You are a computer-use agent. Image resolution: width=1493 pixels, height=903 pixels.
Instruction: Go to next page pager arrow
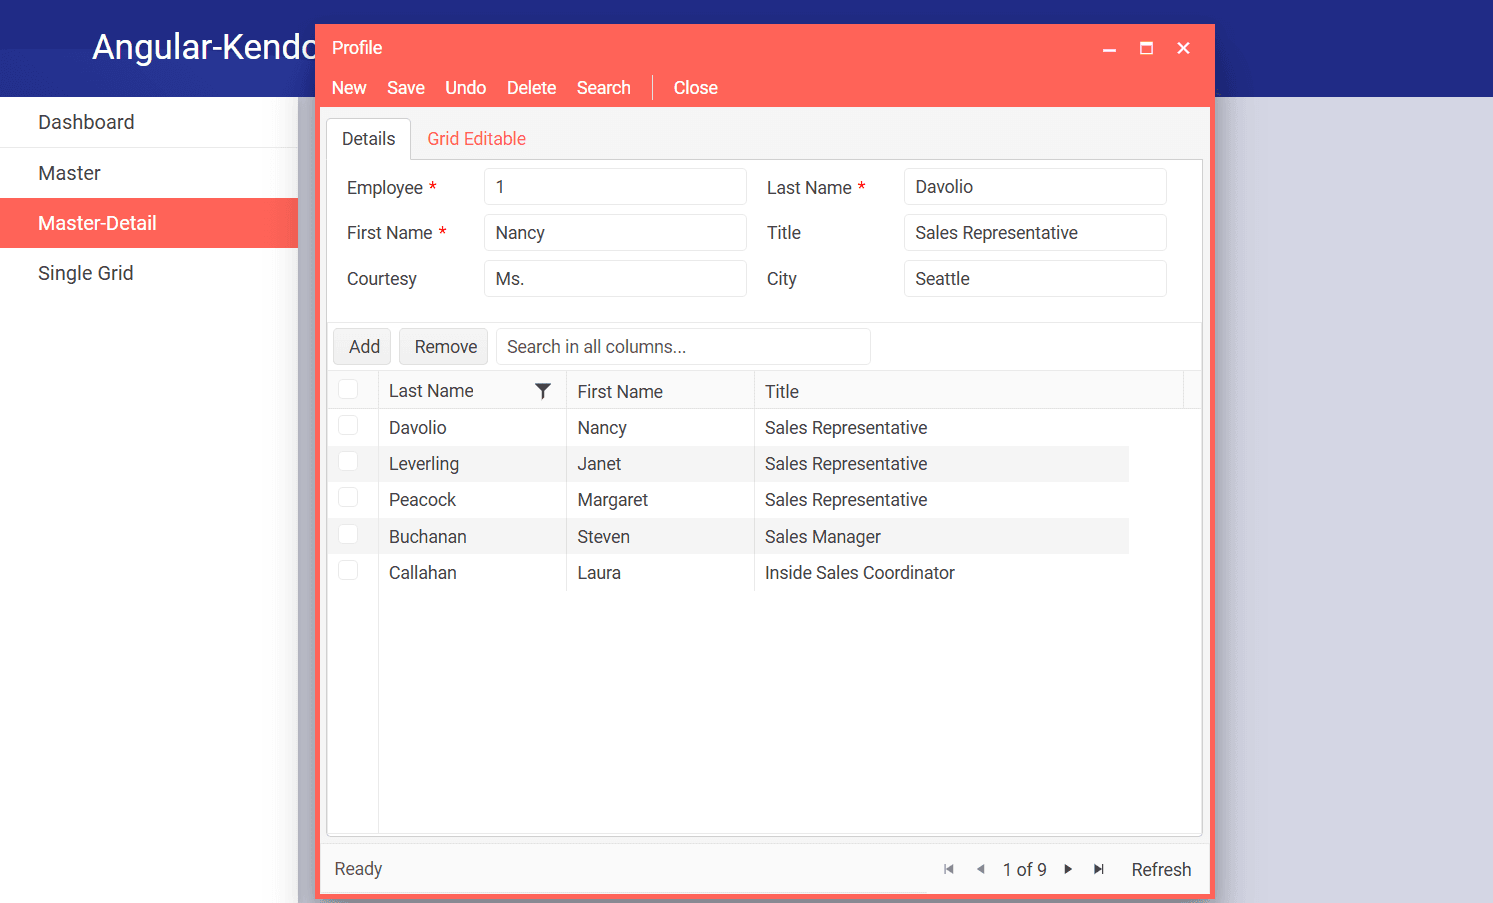(x=1068, y=869)
